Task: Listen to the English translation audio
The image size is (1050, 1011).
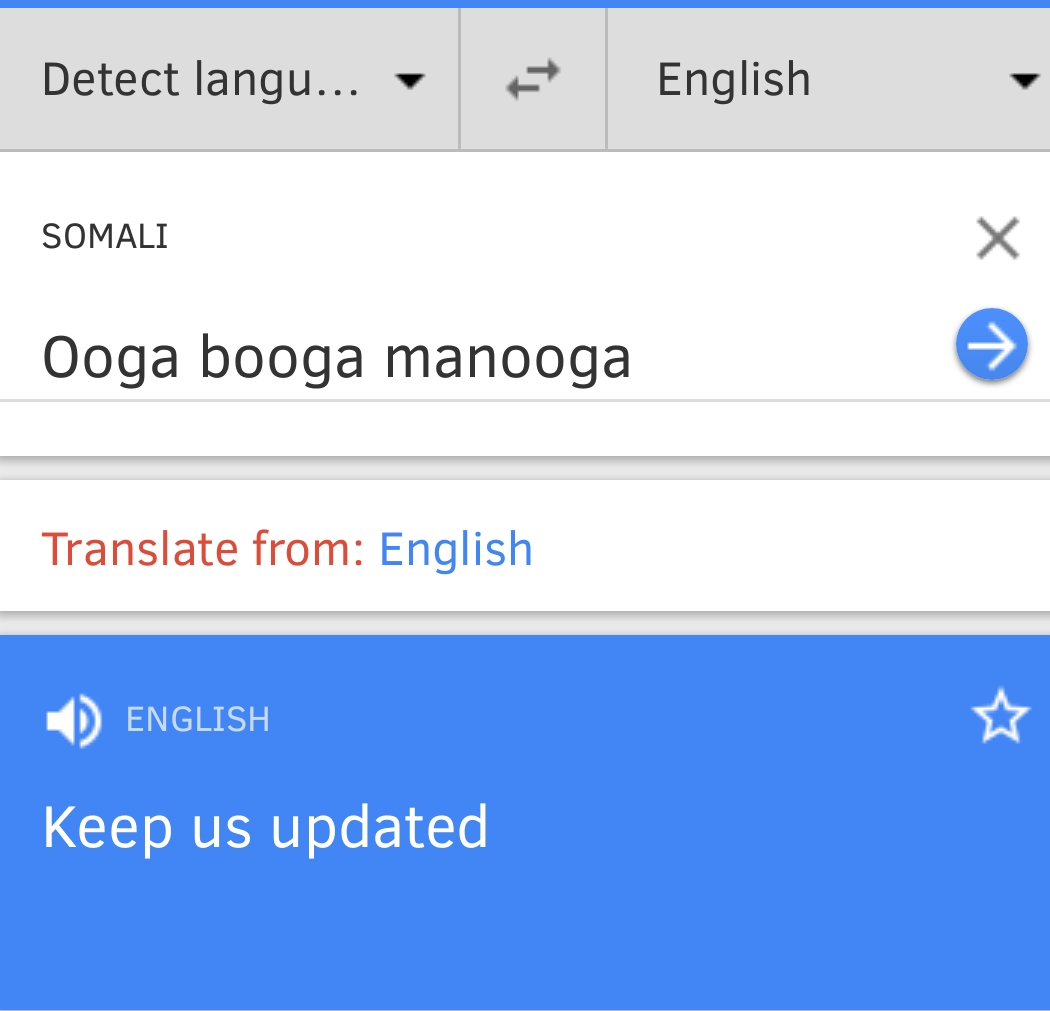Action: point(72,720)
